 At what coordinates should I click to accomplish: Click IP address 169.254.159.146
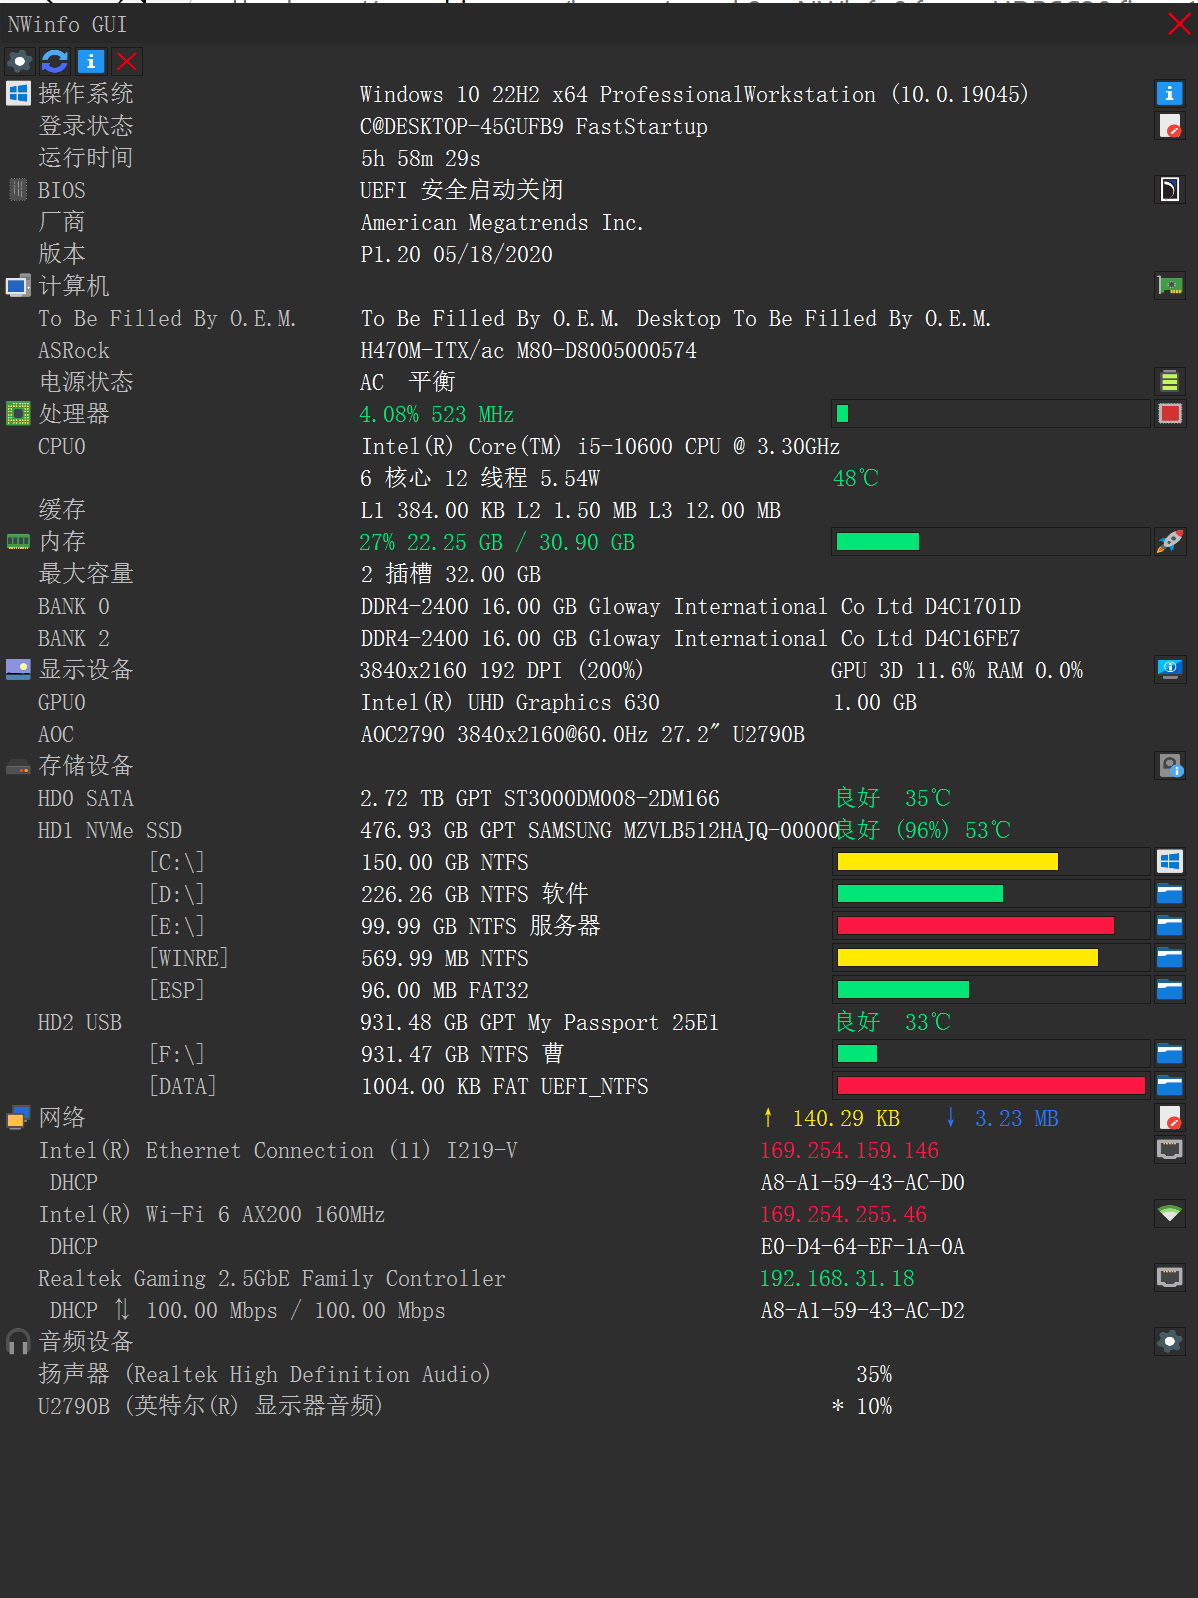[x=850, y=1150]
